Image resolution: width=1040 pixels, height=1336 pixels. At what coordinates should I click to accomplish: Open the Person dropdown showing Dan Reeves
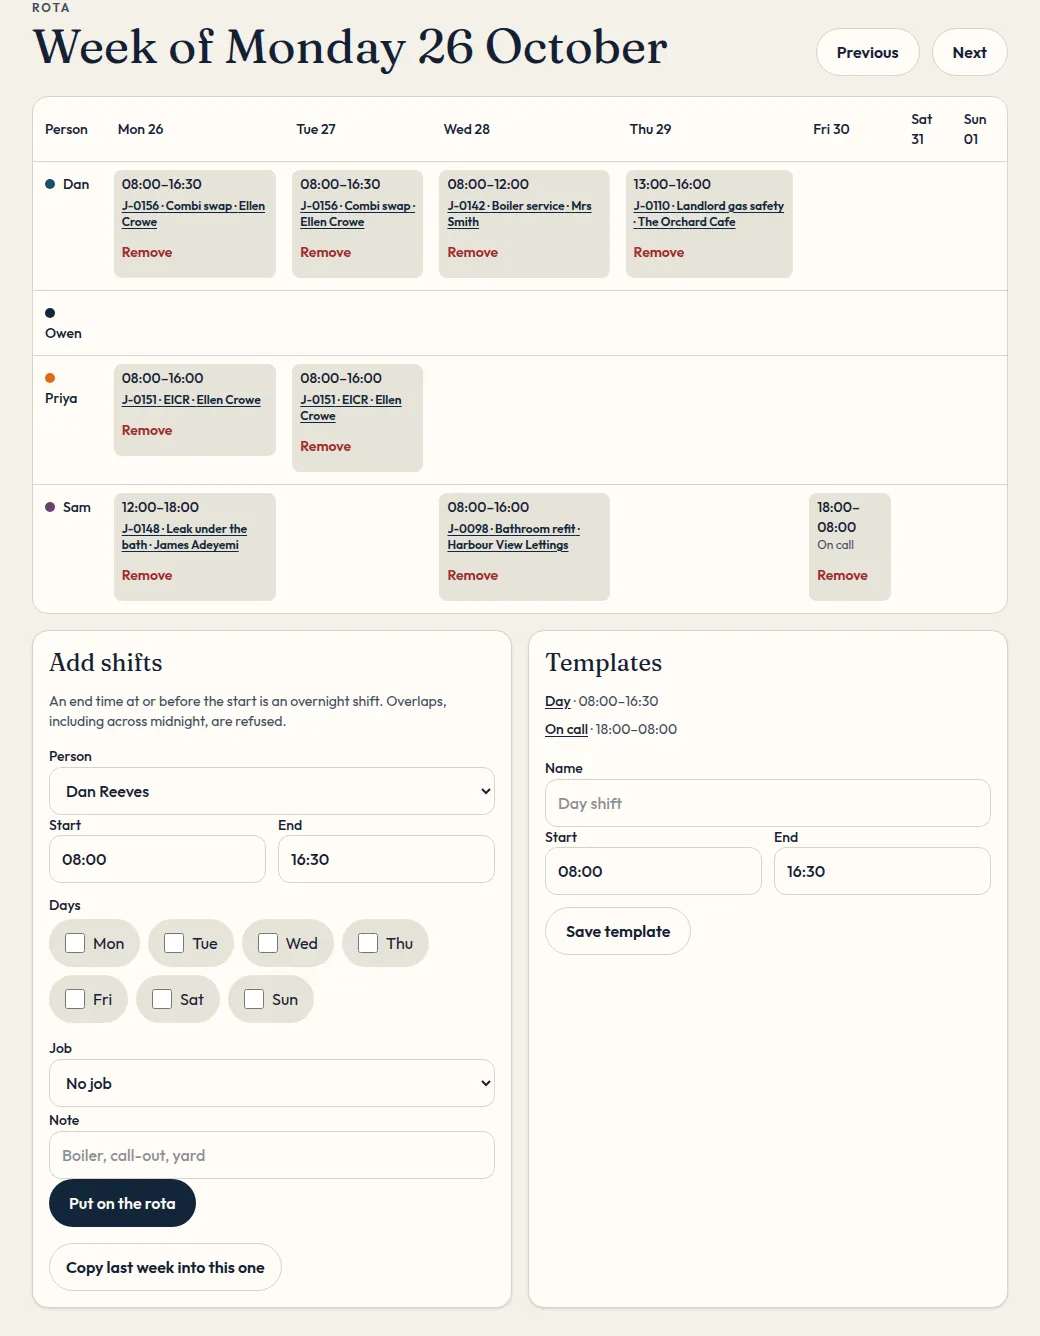(x=272, y=791)
